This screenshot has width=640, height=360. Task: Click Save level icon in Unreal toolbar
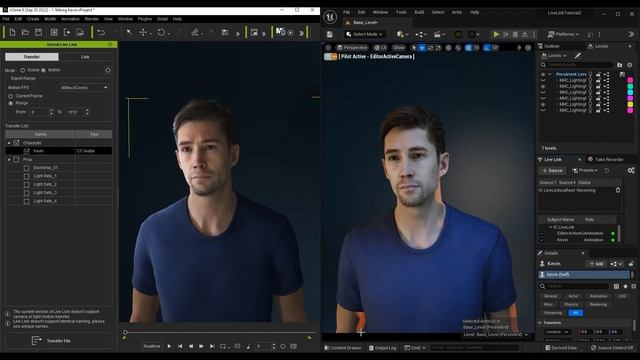coord(329,35)
